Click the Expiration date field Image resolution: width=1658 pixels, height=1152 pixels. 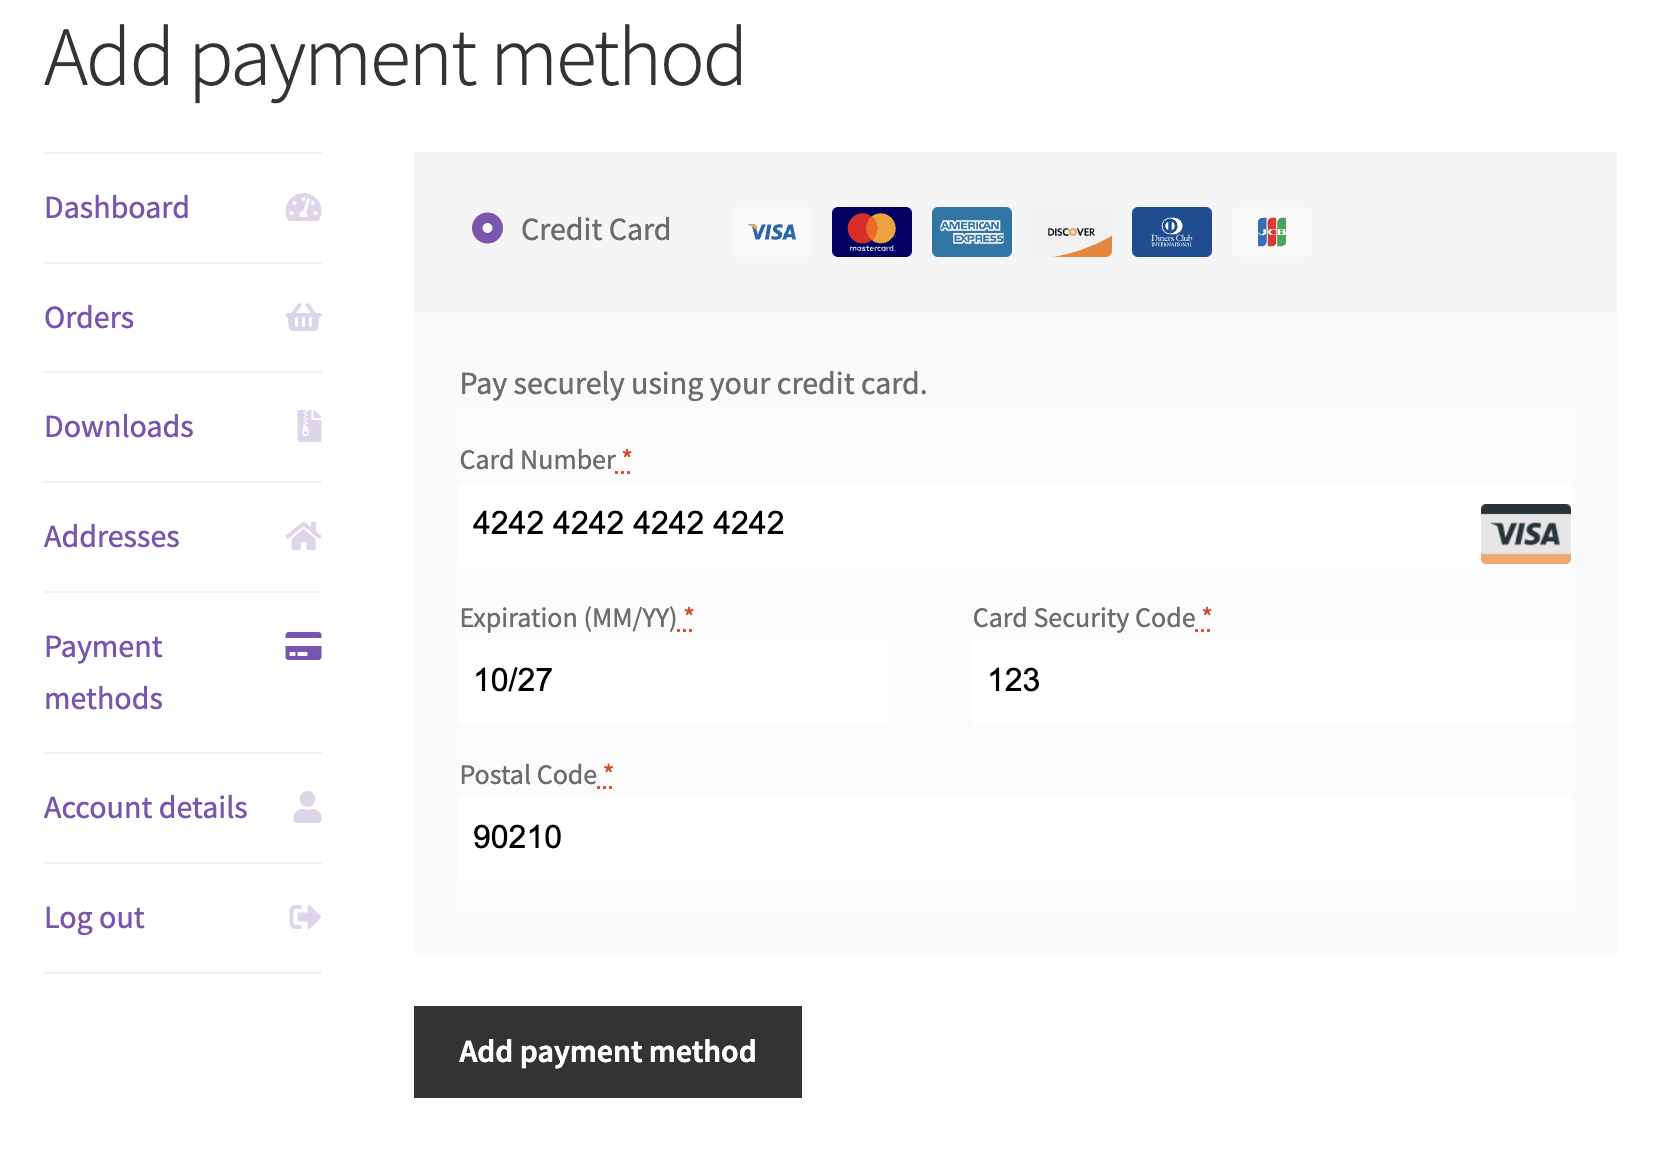tap(672, 681)
